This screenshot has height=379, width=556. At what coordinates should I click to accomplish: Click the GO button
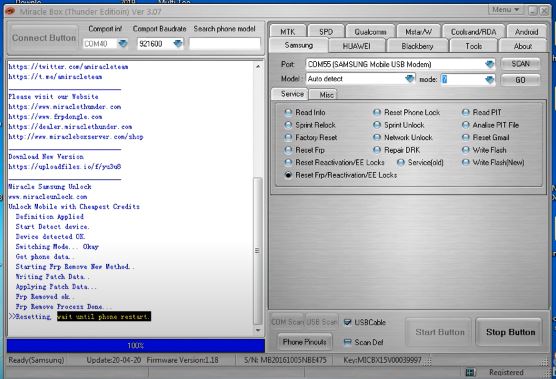pyautogui.click(x=521, y=80)
